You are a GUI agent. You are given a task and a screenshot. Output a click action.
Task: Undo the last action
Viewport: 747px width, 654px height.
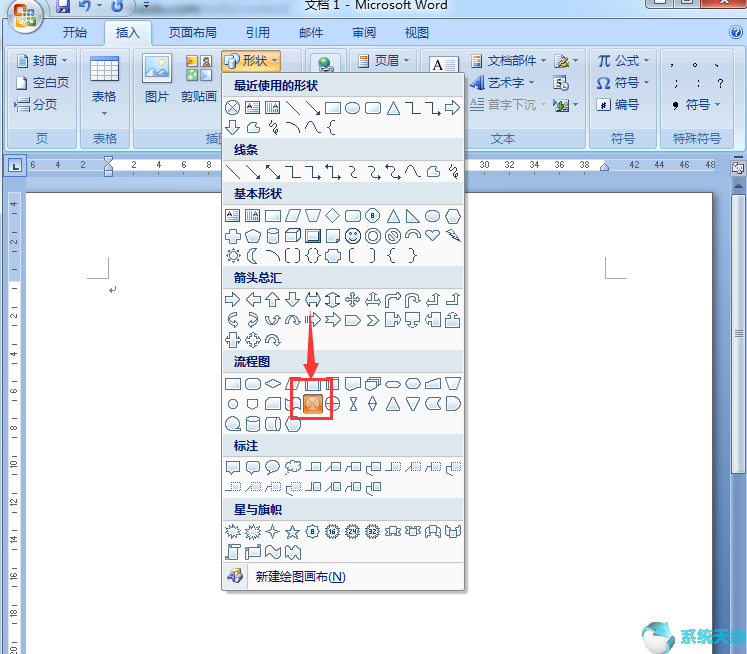(x=85, y=6)
